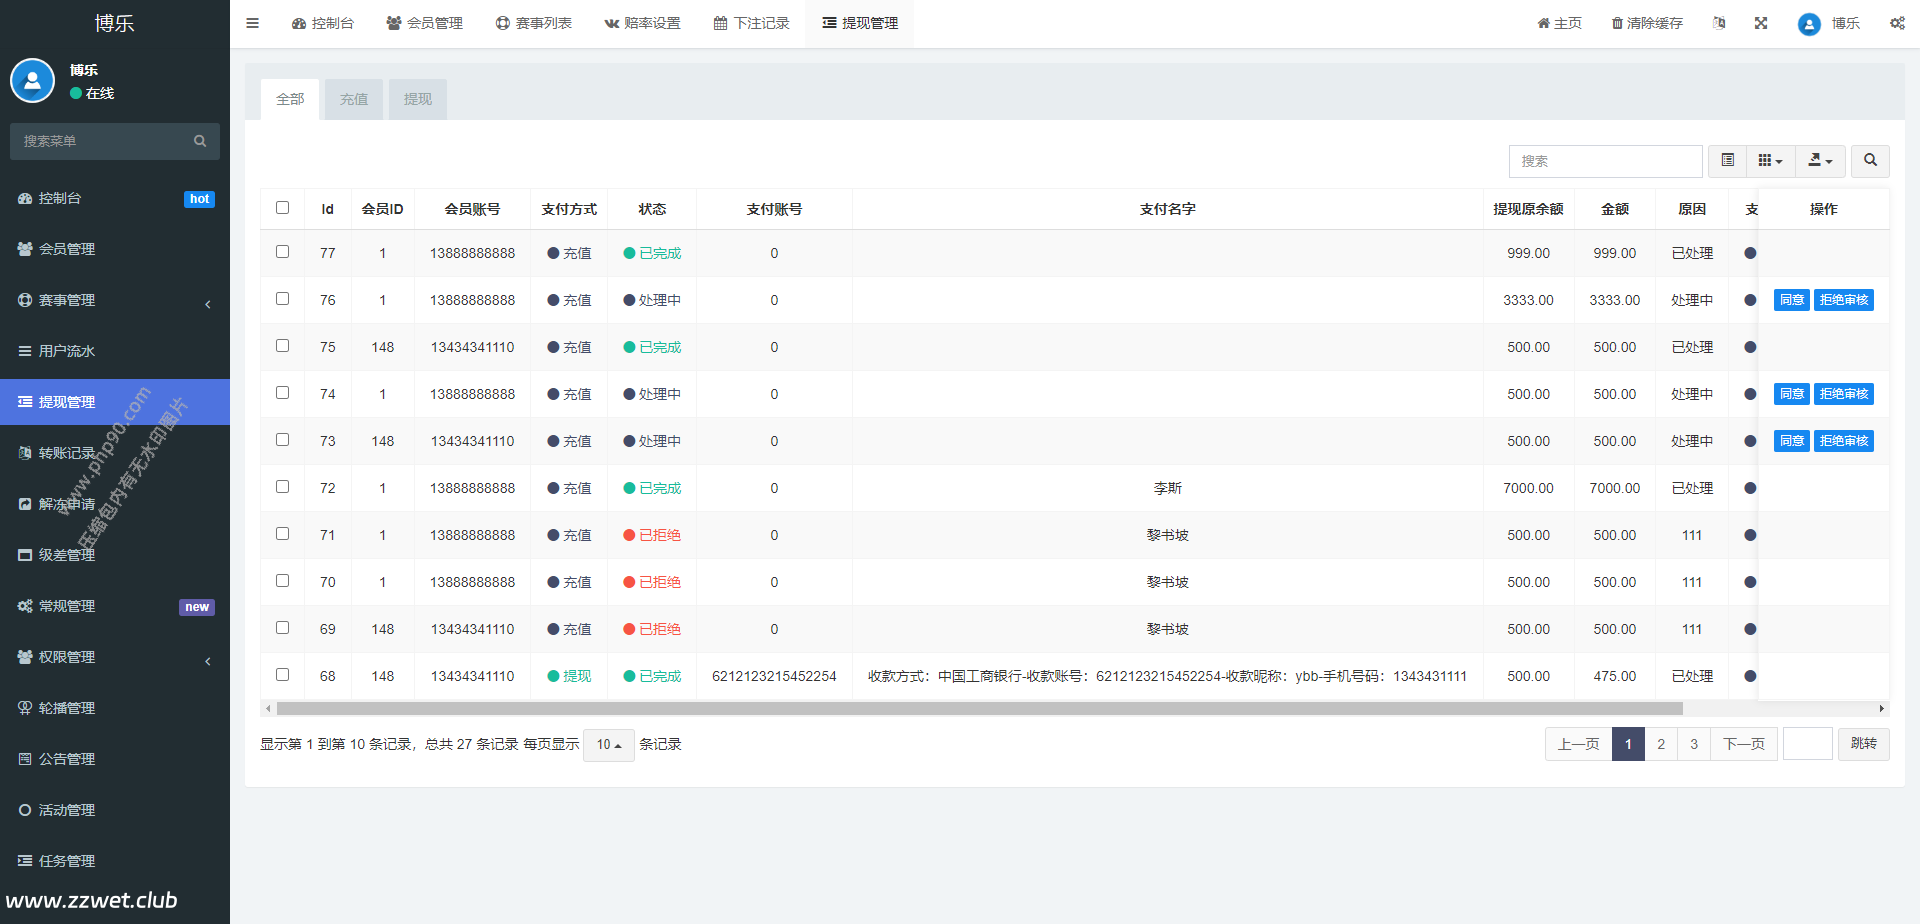Switch to the 充值 tab
The width and height of the screenshot is (1920, 924).
(354, 99)
